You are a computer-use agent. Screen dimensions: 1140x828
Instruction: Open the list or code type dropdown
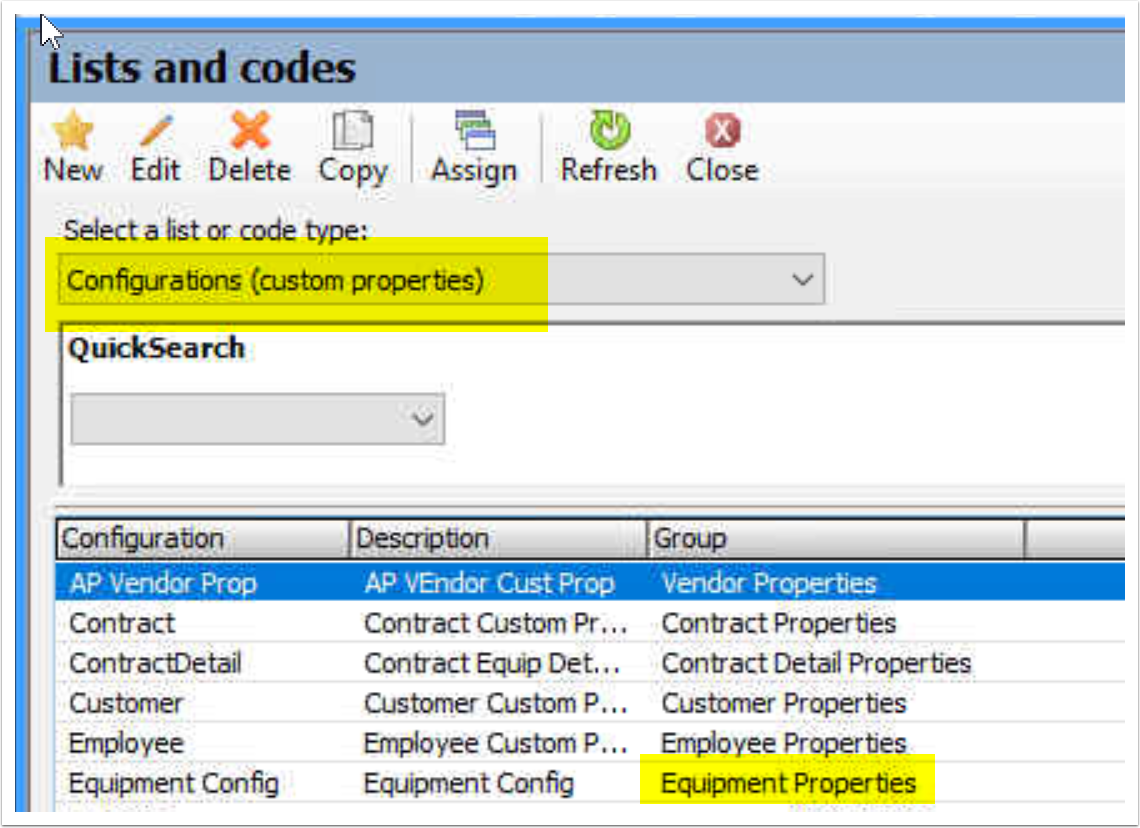442,279
